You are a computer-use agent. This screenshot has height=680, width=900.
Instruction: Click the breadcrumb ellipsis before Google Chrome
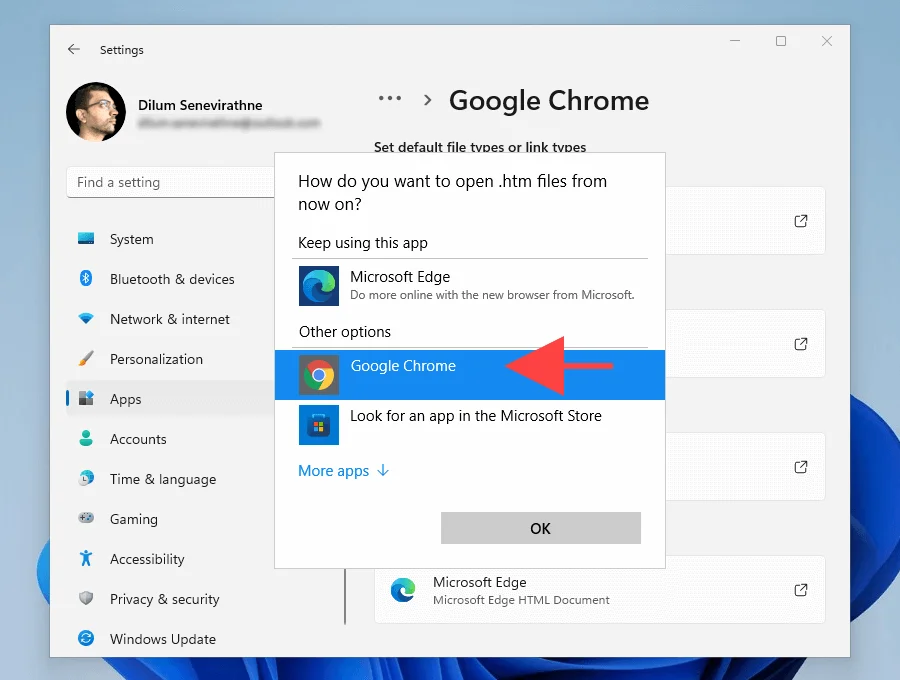click(389, 99)
